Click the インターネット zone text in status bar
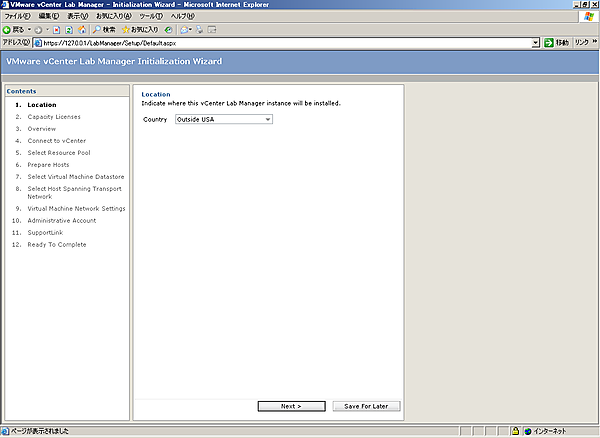 pos(550,431)
